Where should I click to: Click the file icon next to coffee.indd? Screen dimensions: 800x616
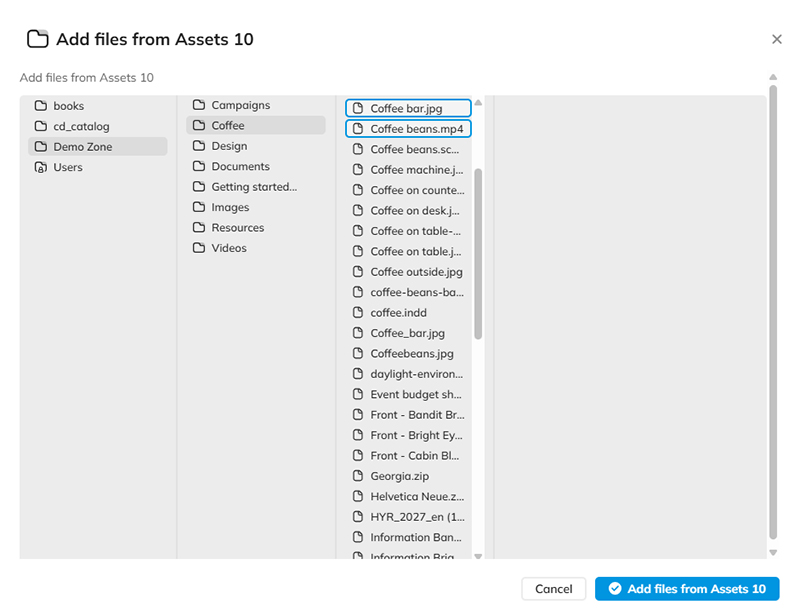click(358, 312)
